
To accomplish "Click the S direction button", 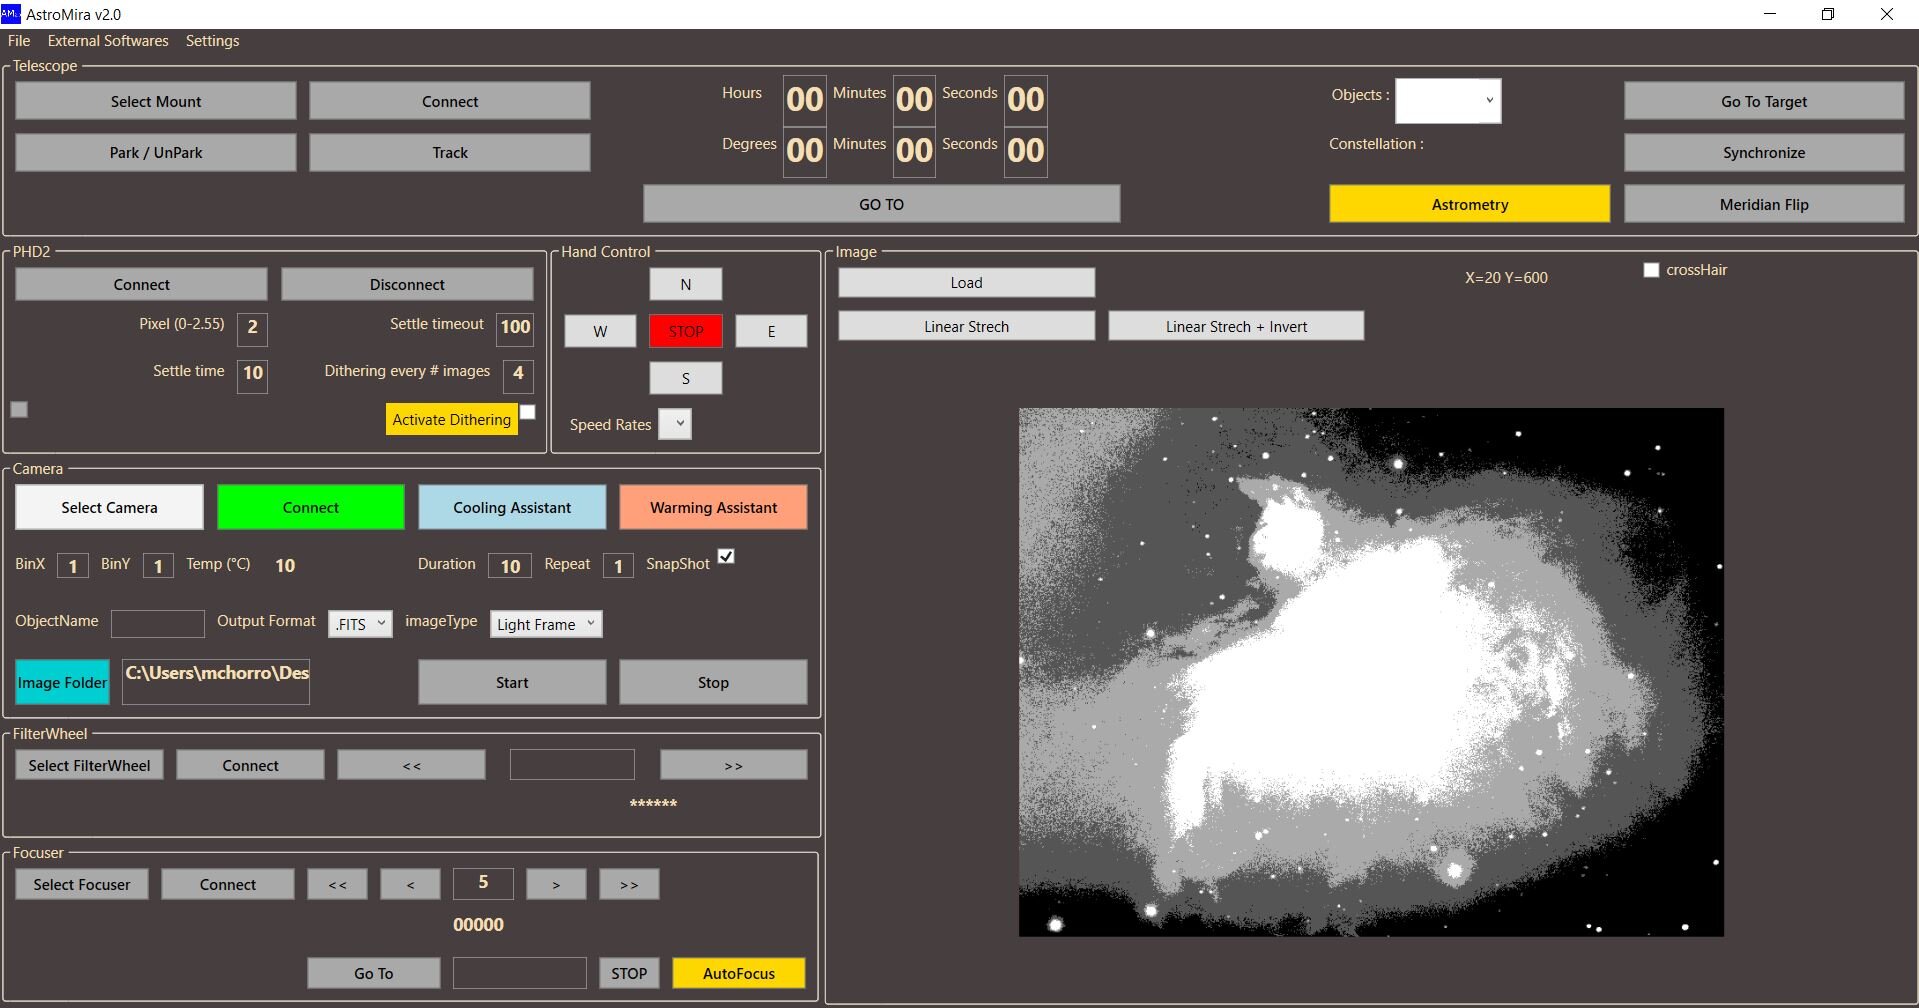I will [x=685, y=378].
